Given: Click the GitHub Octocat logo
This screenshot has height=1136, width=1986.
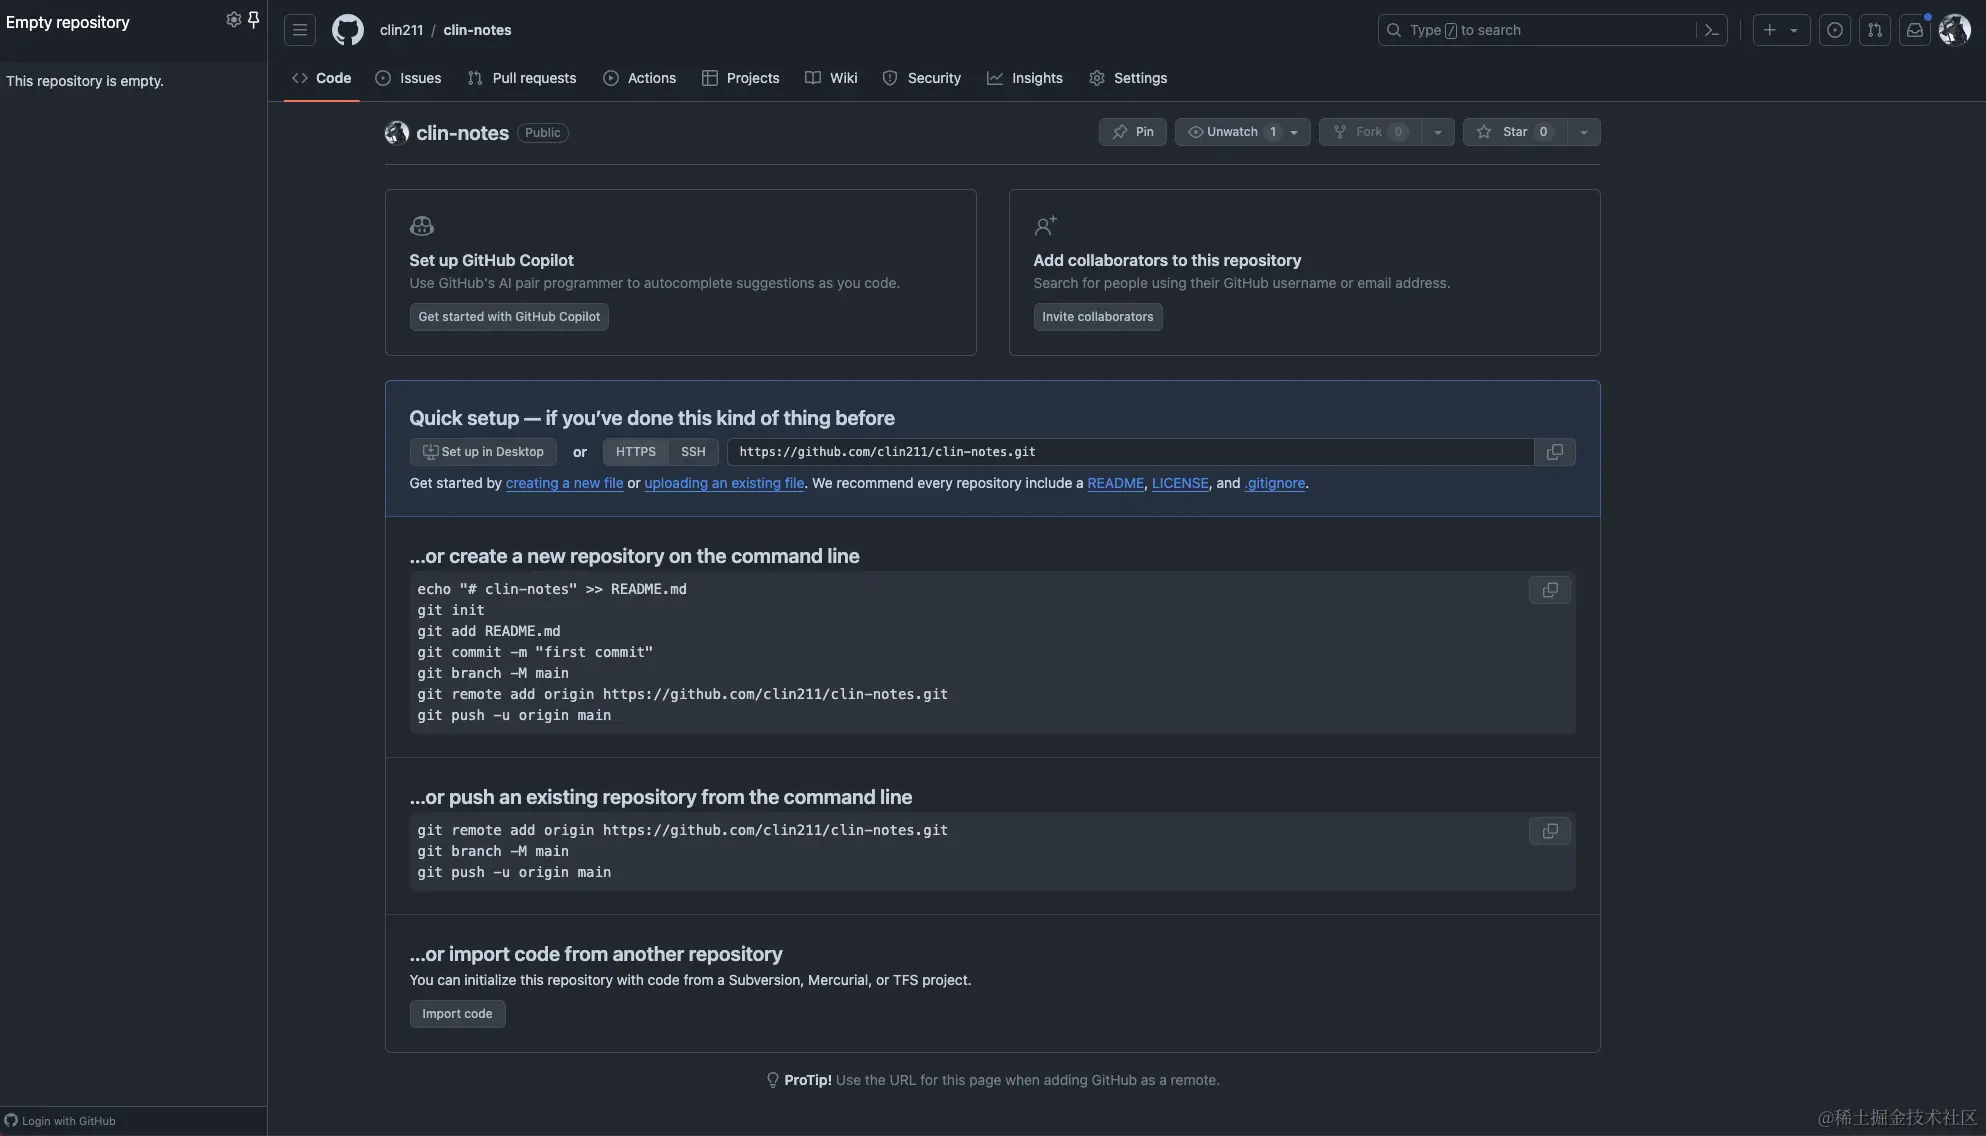Looking at the screenshot, I should (348, 30).
